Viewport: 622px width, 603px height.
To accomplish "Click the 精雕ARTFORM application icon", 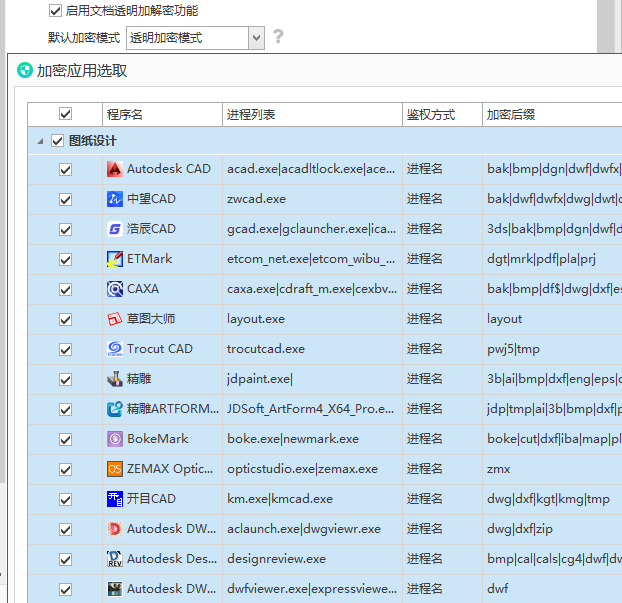I will coord(115,409).
